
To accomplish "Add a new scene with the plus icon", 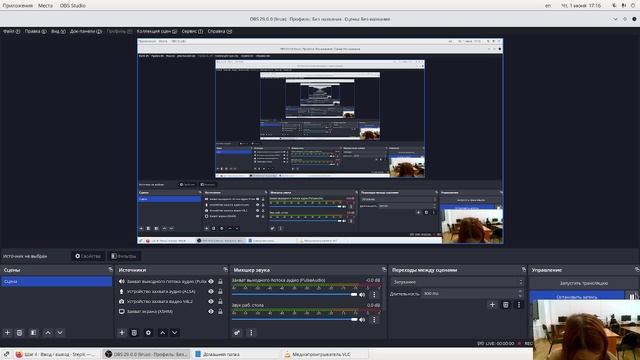I will [x=7, y=333].
